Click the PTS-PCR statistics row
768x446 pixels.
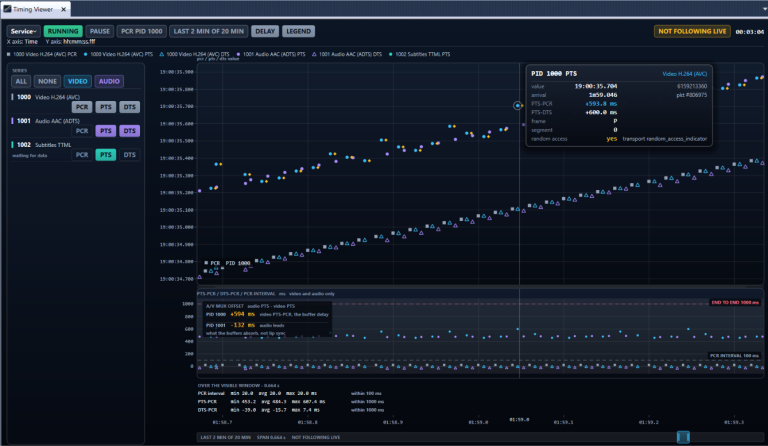tap(291, 401)
